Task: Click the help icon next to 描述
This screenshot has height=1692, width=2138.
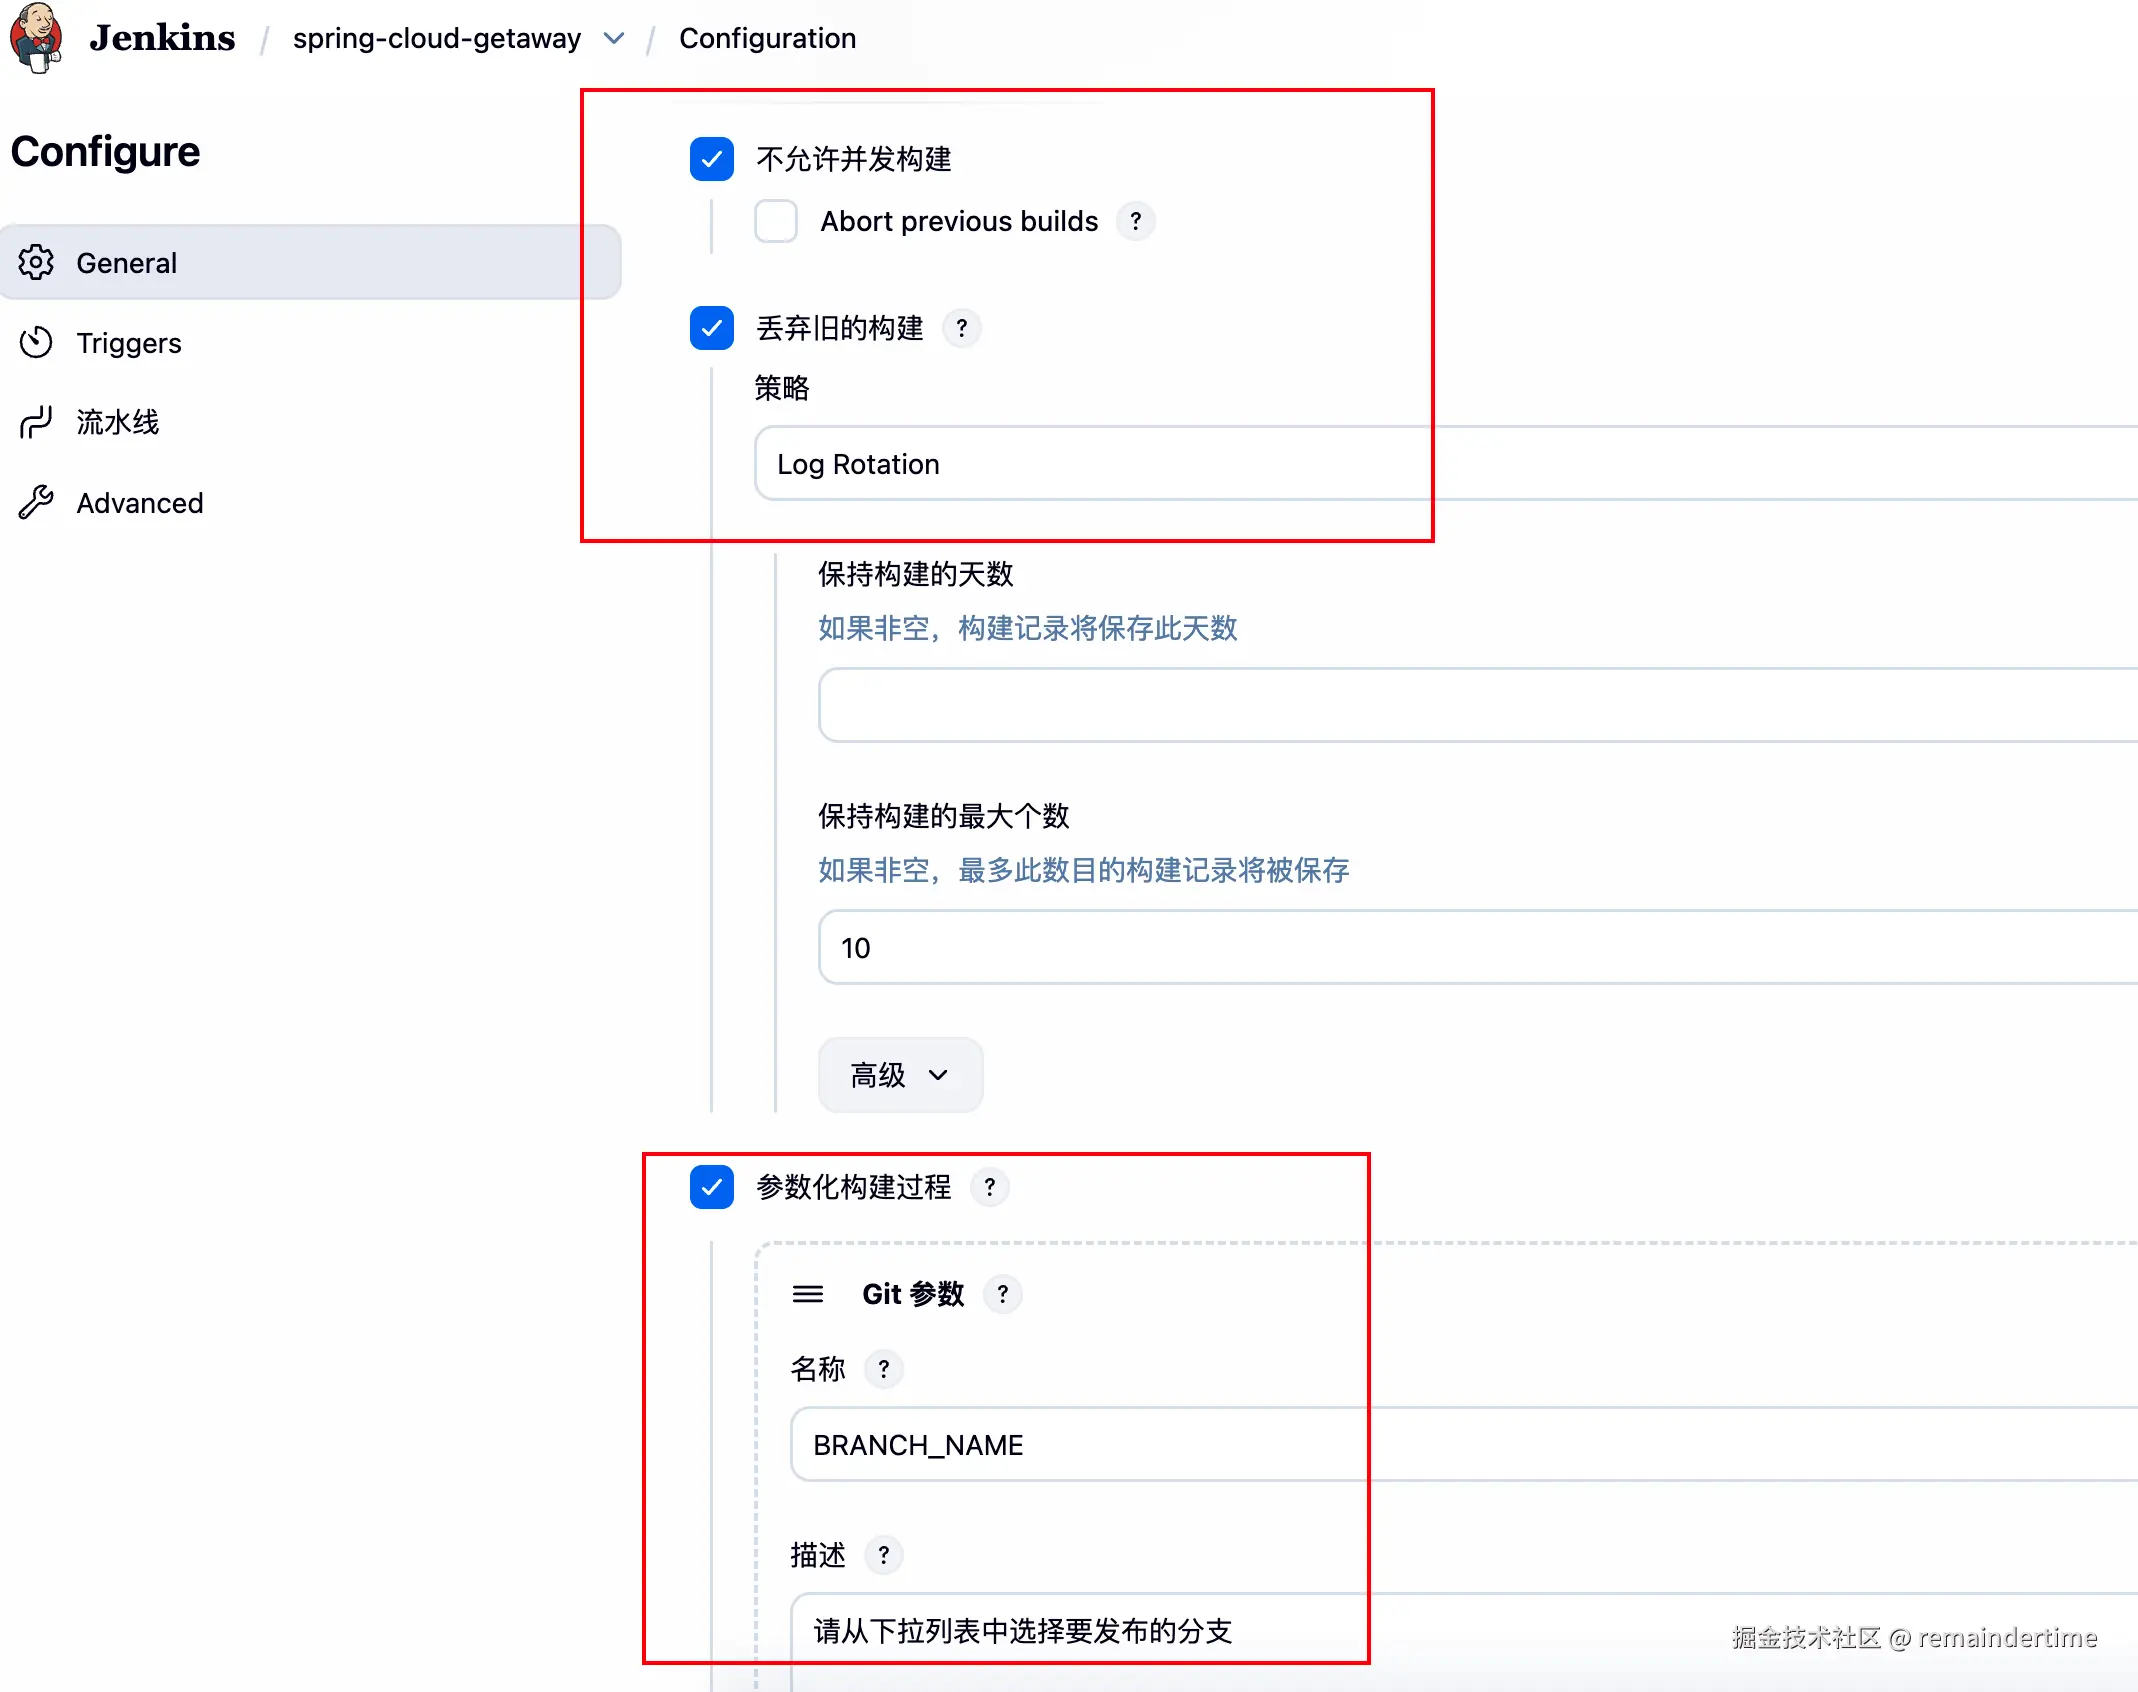Action: (883, 1555)
